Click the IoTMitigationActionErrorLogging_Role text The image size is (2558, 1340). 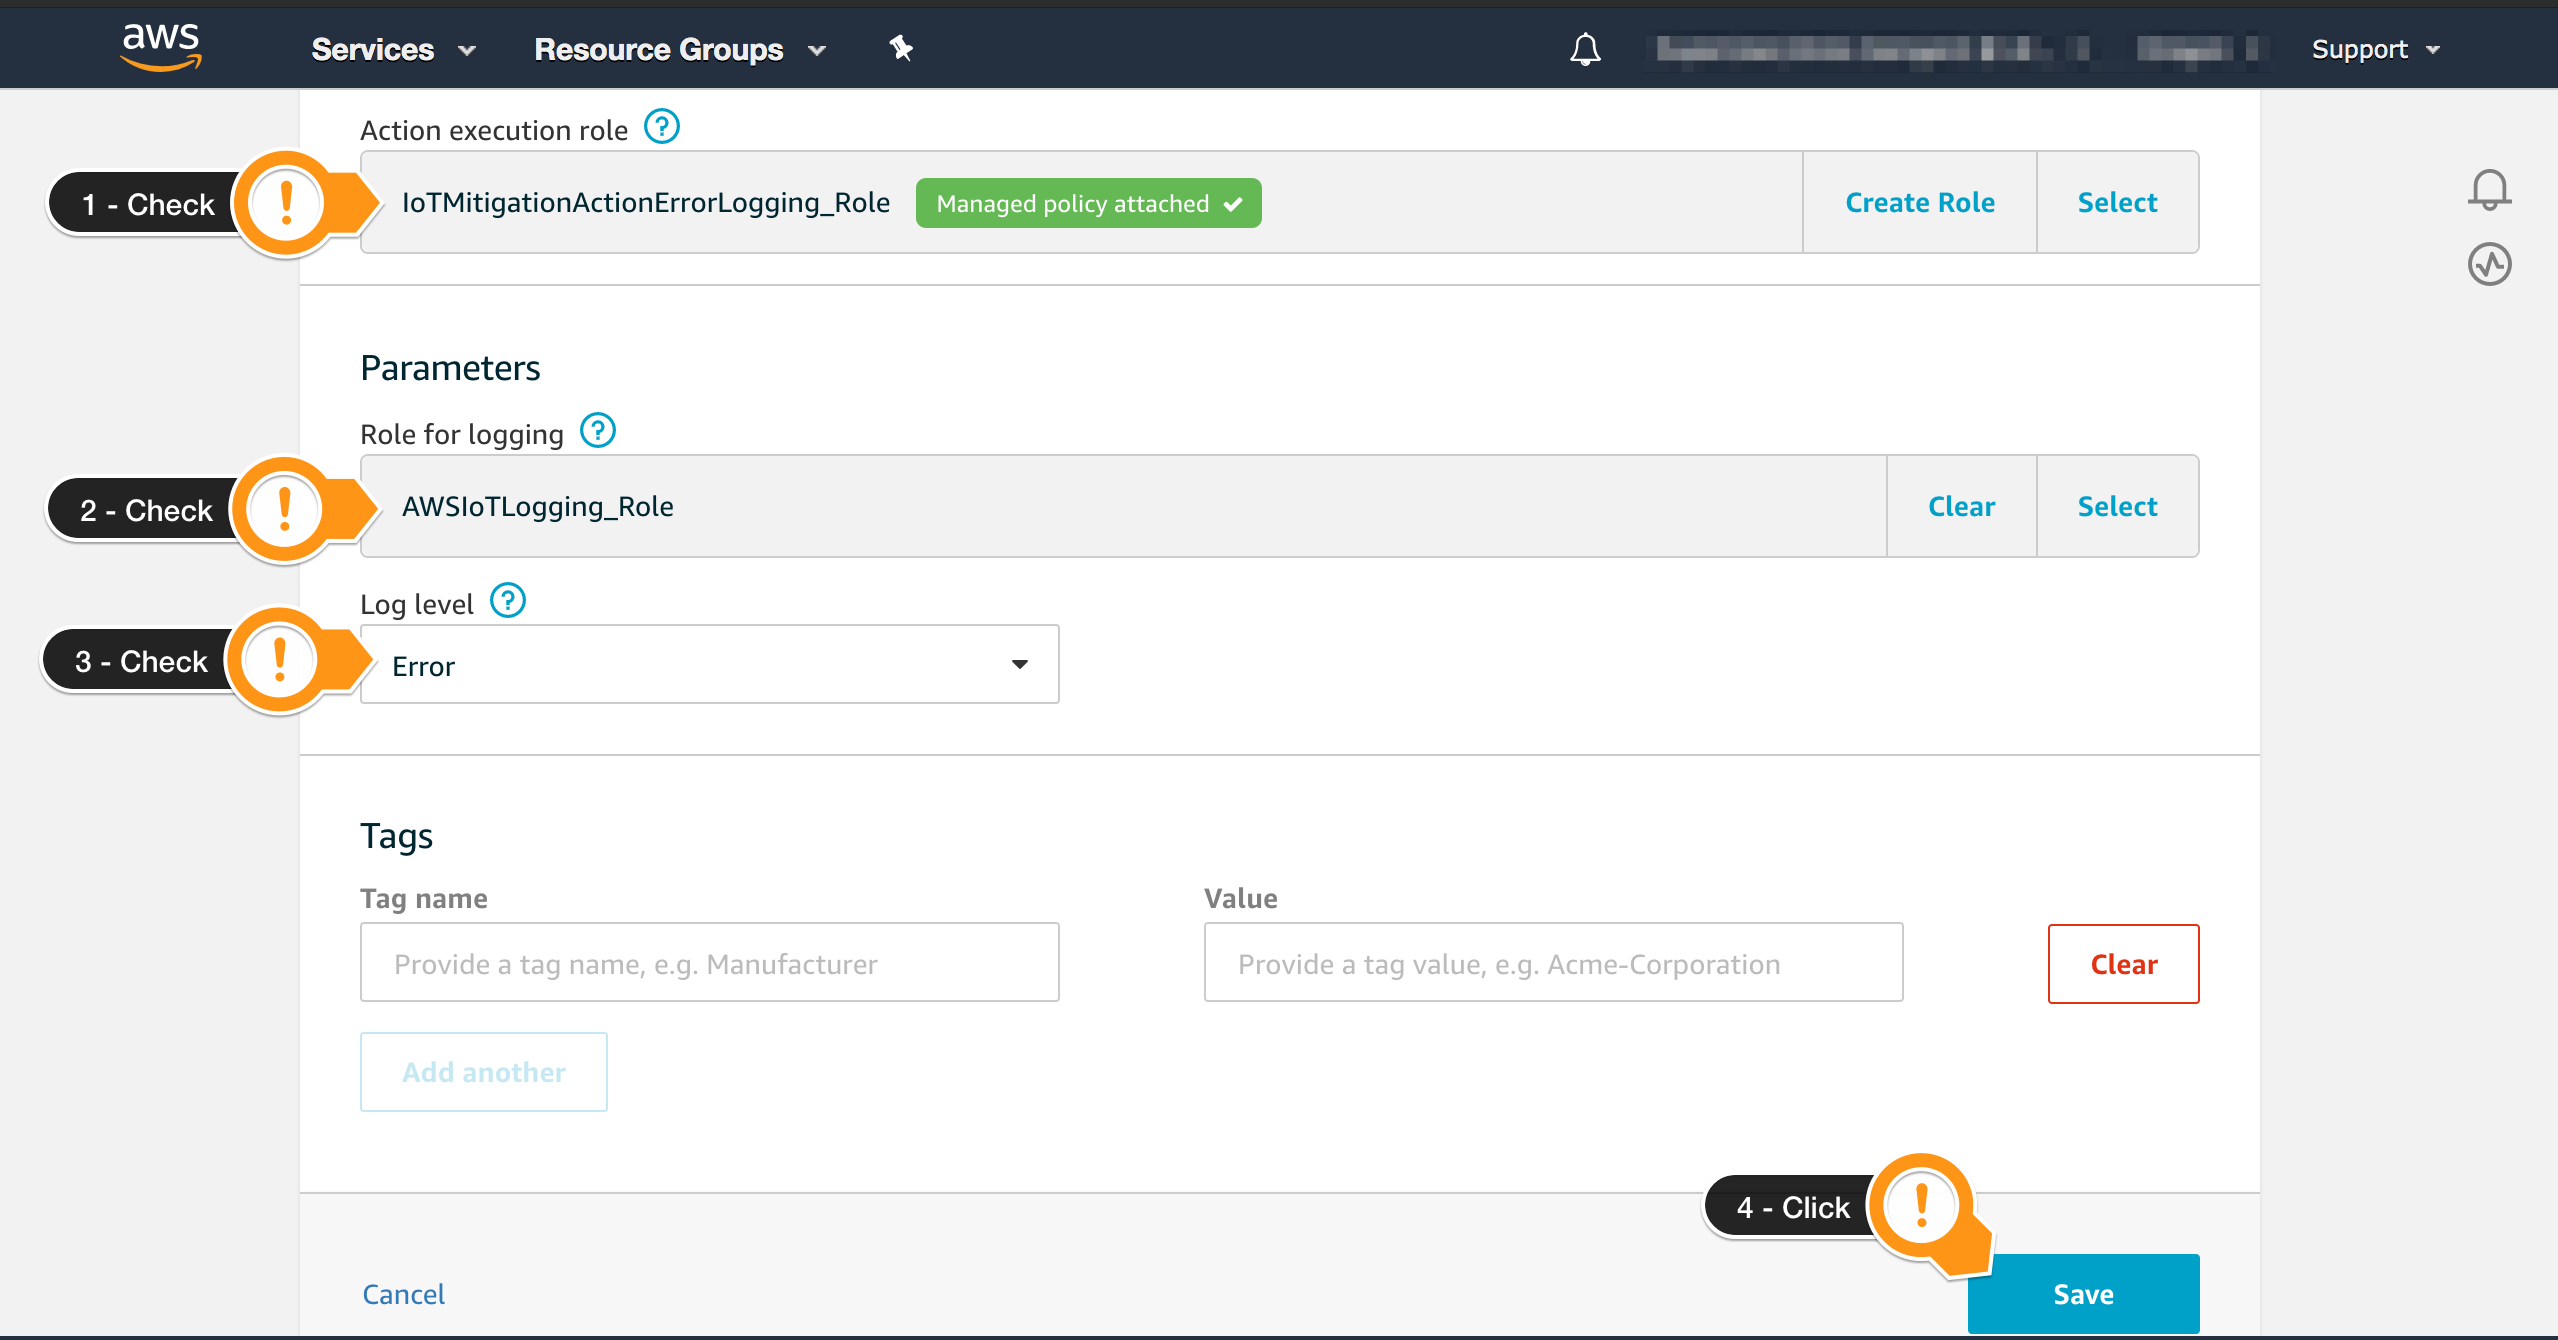pos(646,202)
